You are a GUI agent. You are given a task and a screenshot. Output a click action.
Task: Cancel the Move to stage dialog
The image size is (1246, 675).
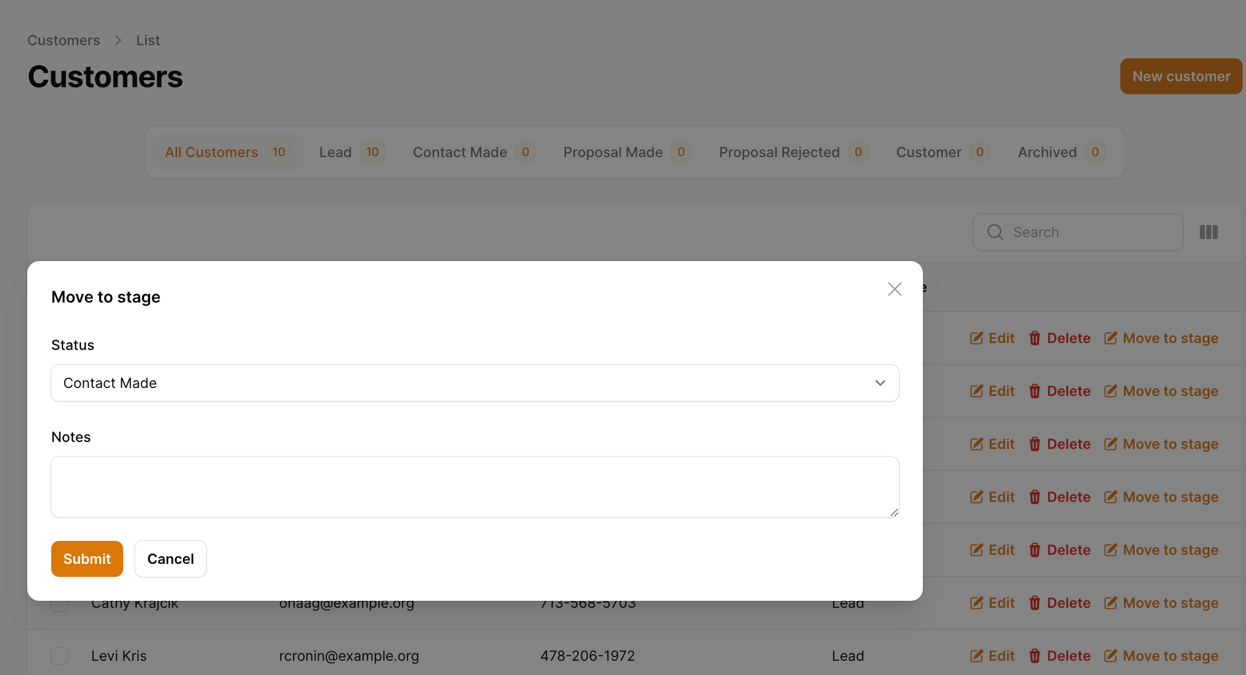click(170, 559)
